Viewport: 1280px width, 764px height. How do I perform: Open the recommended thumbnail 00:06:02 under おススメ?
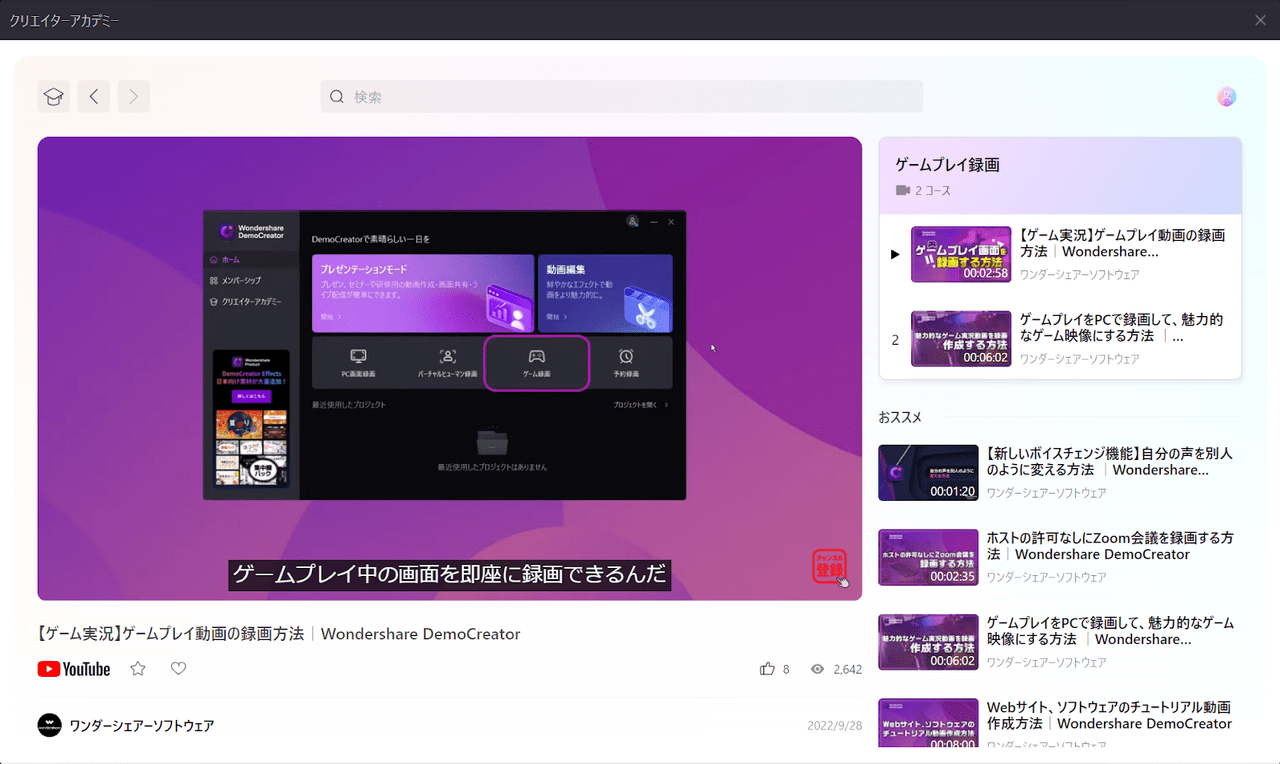coord(928,642)
